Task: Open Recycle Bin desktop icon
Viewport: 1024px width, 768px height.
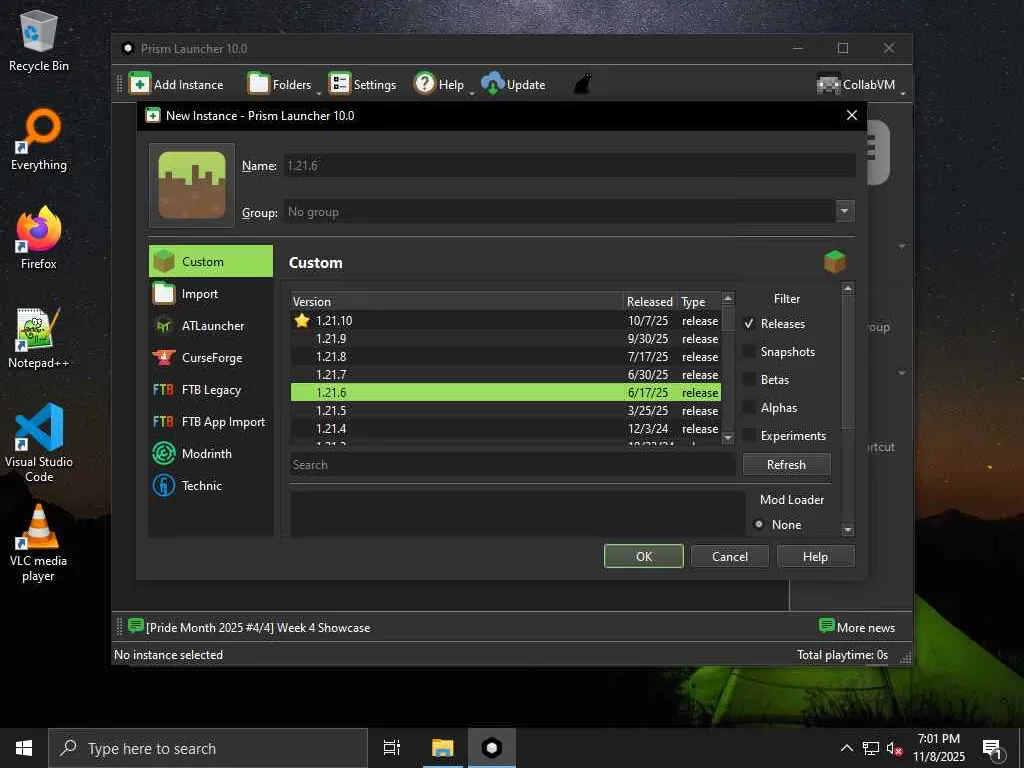Action: pyautogui.click(x=39, y=42)
